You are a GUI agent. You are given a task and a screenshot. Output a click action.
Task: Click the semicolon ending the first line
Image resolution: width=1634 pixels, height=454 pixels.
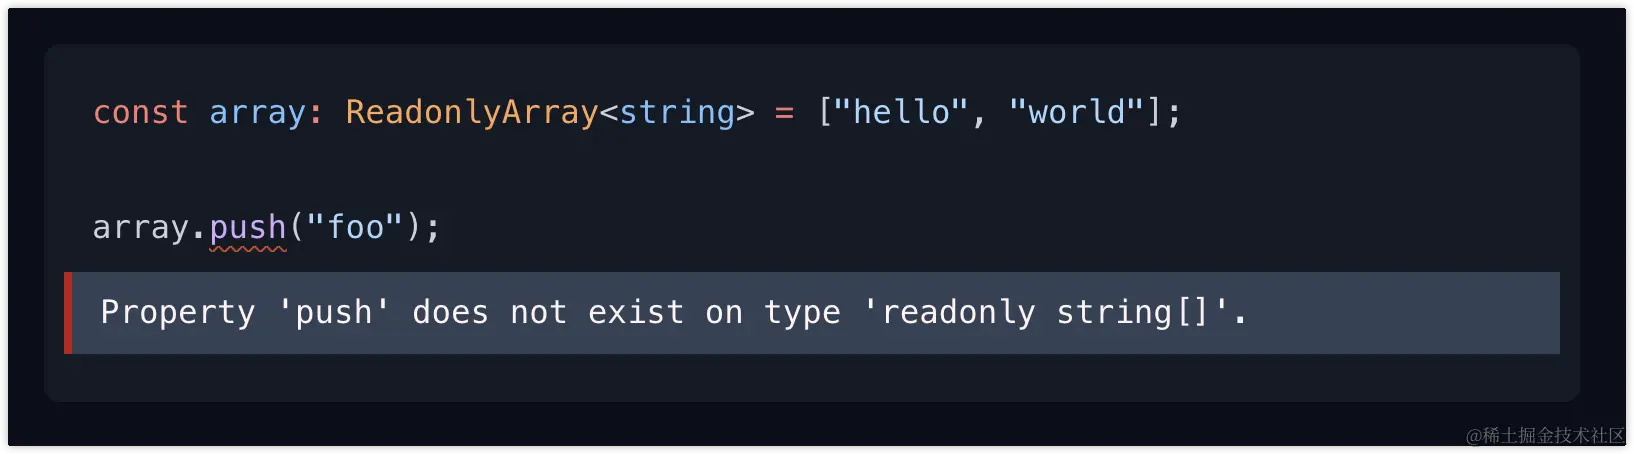coord(1174,114)
